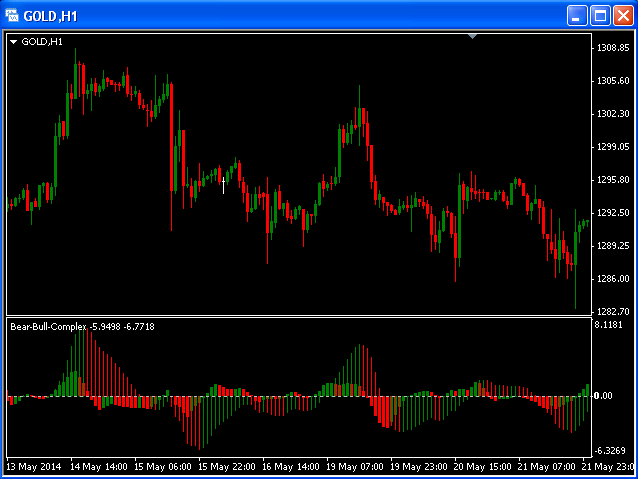
Task: Click the 19 May 23:00 time label
Action: tap(419, 467)
